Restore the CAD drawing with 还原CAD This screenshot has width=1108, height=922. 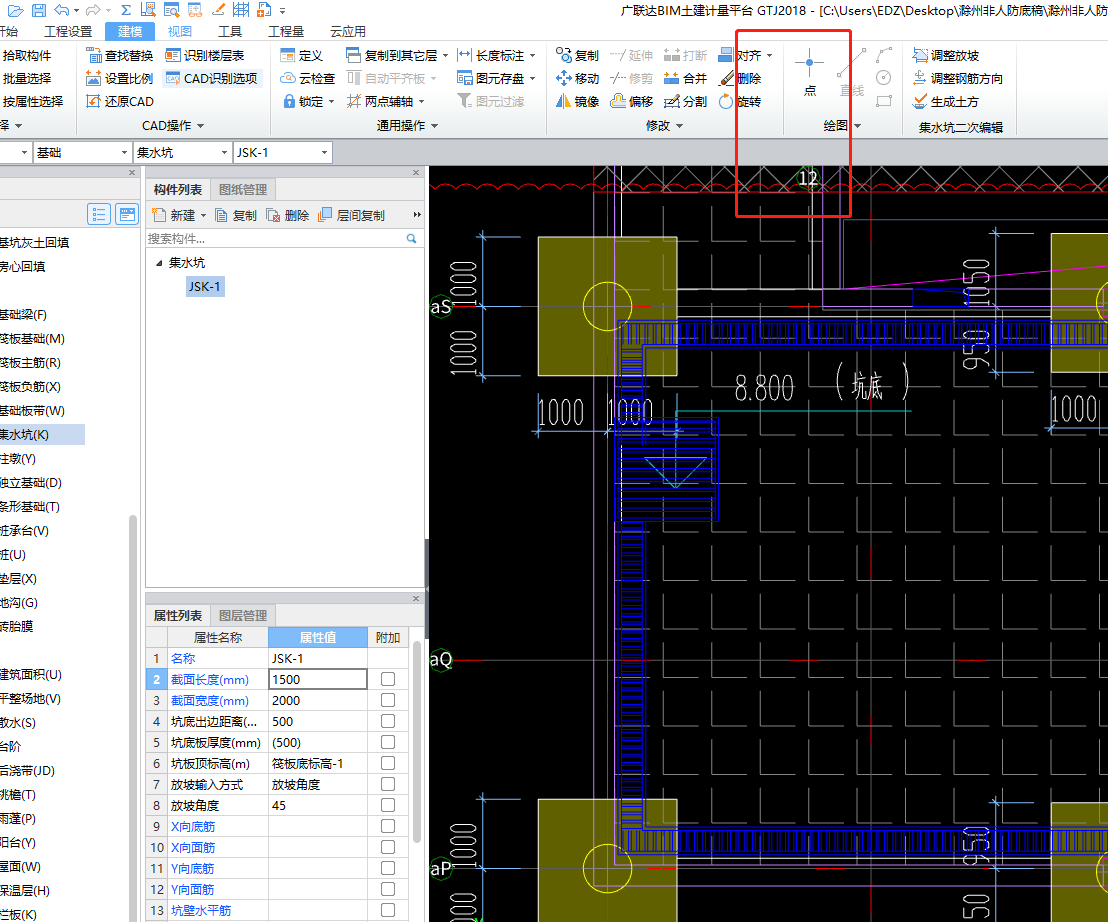[x=119, y=101]
